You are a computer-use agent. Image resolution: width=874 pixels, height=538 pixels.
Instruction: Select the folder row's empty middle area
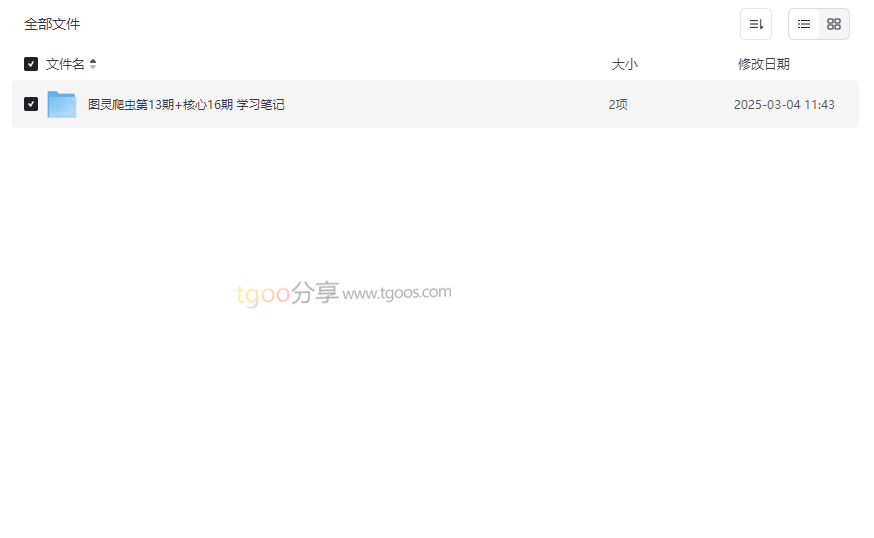click(446, 104)
